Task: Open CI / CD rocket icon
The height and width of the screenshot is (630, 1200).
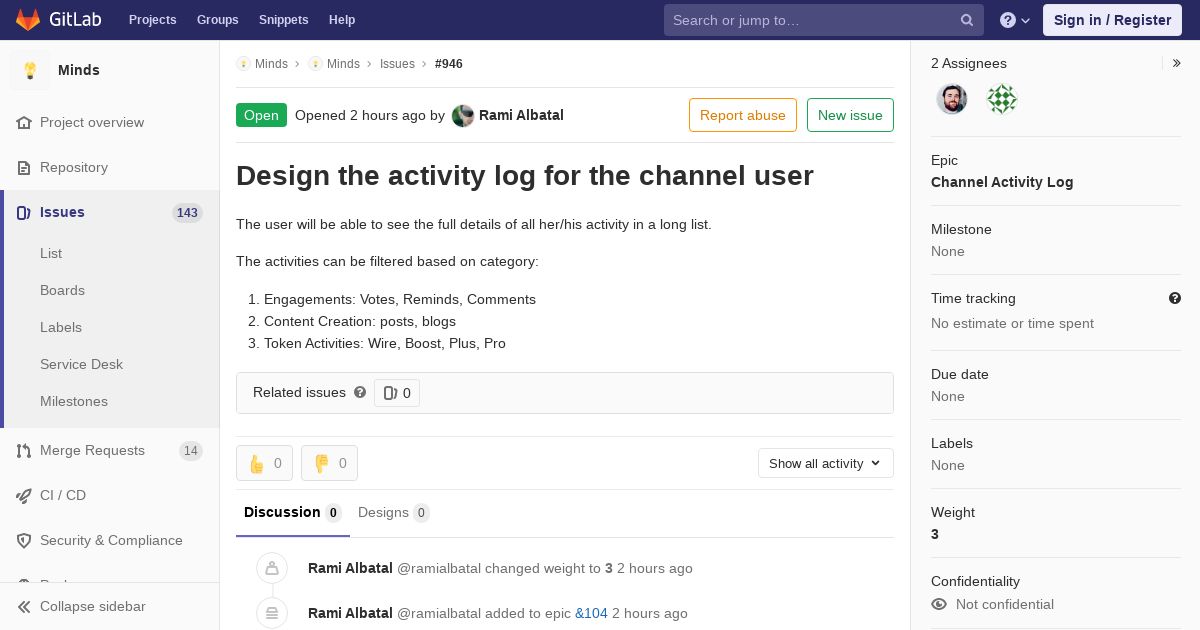Action: (24, 496)
